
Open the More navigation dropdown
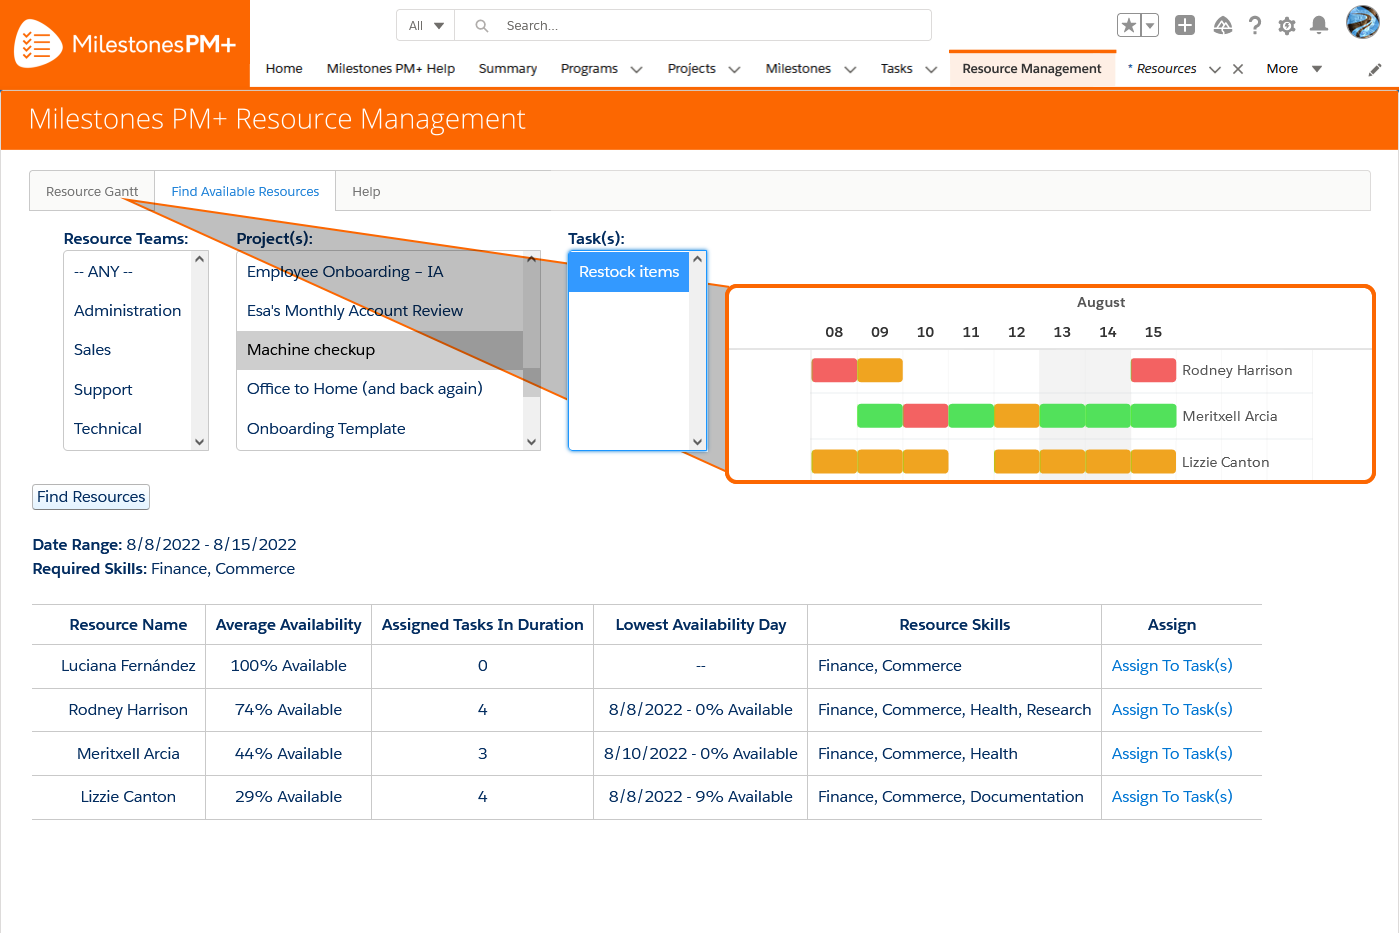tap(1293, 68)
